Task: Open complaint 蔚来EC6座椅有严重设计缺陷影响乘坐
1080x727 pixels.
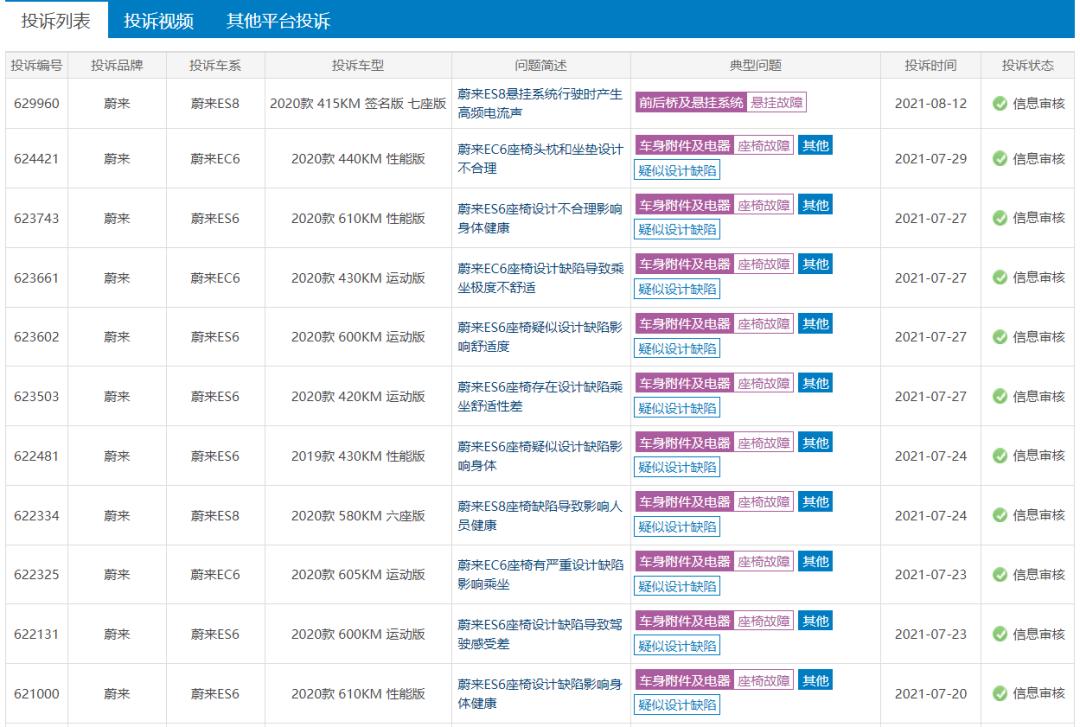Action: pyautogui.click(x=540, y=575)
